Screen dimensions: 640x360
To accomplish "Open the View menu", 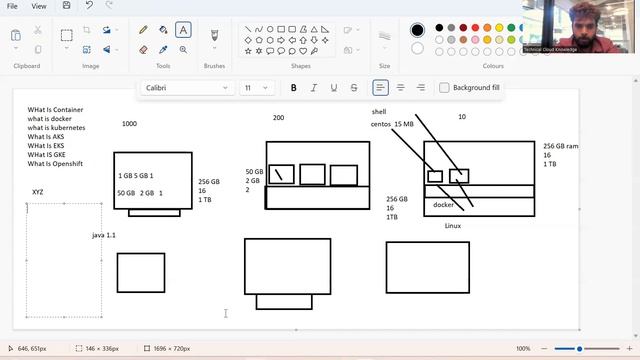I will (x=39, y=6).
